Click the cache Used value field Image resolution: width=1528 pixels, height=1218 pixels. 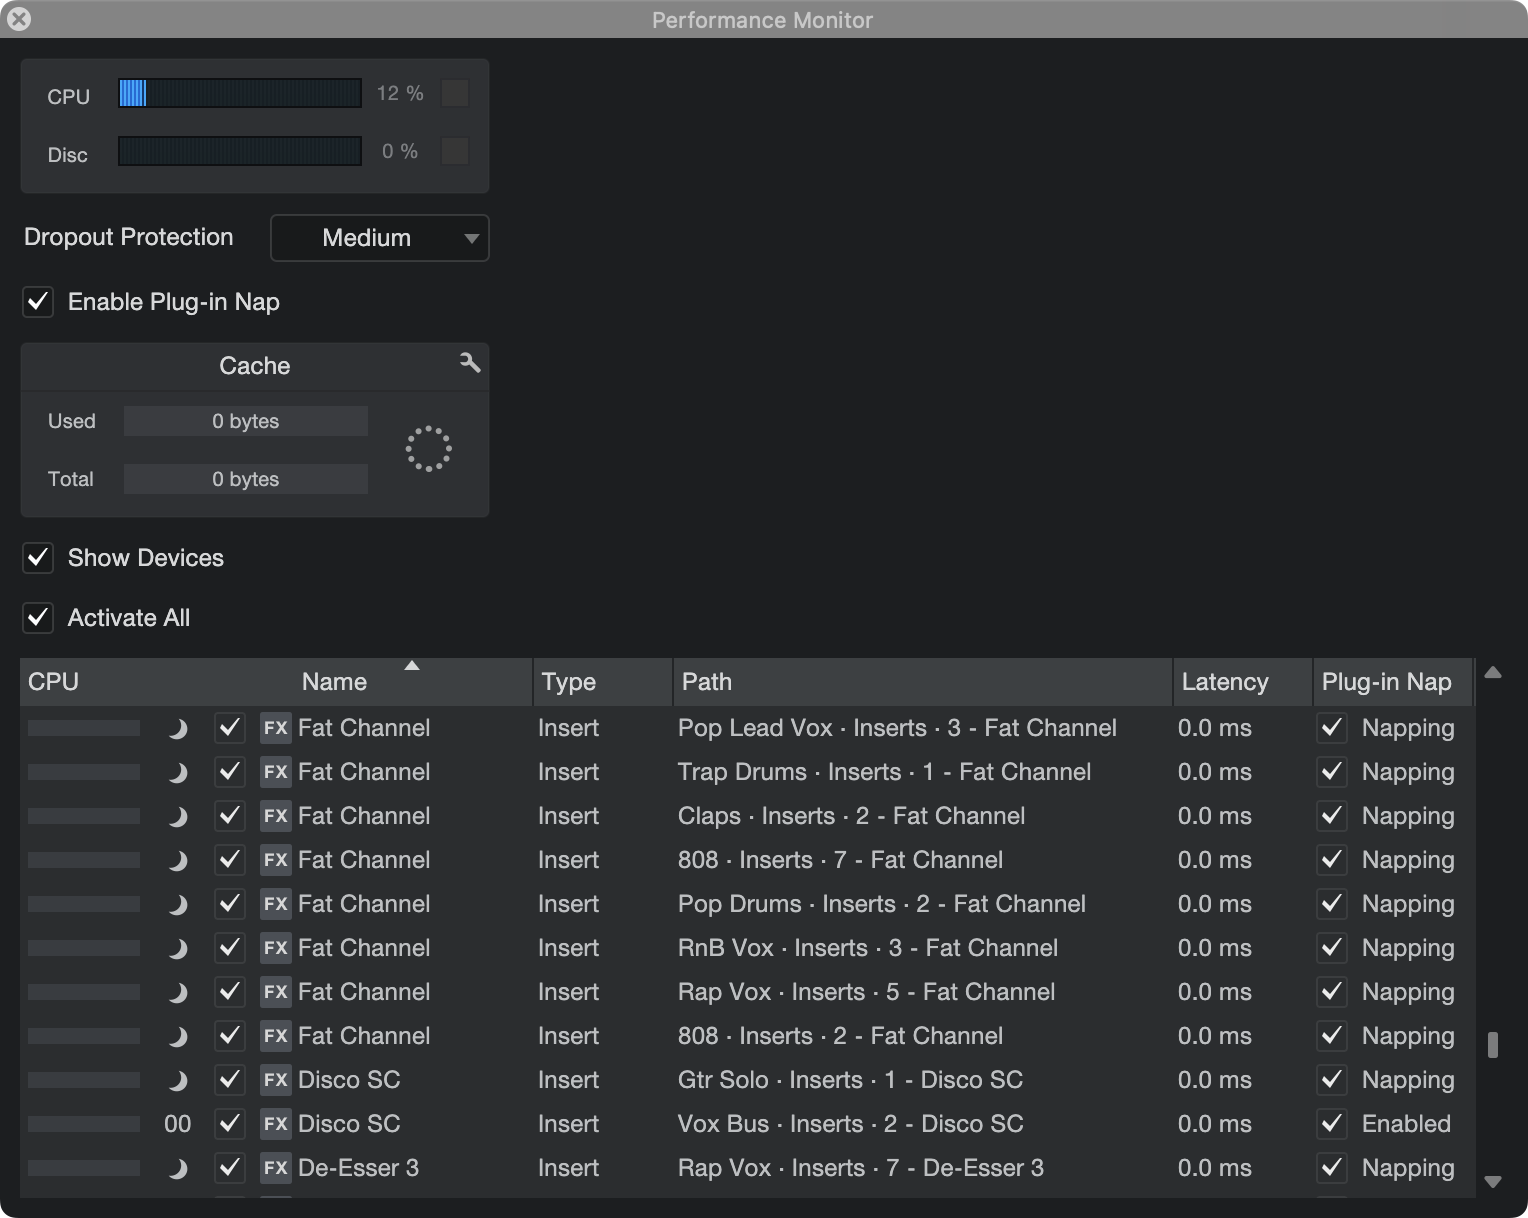pos(246,421)
